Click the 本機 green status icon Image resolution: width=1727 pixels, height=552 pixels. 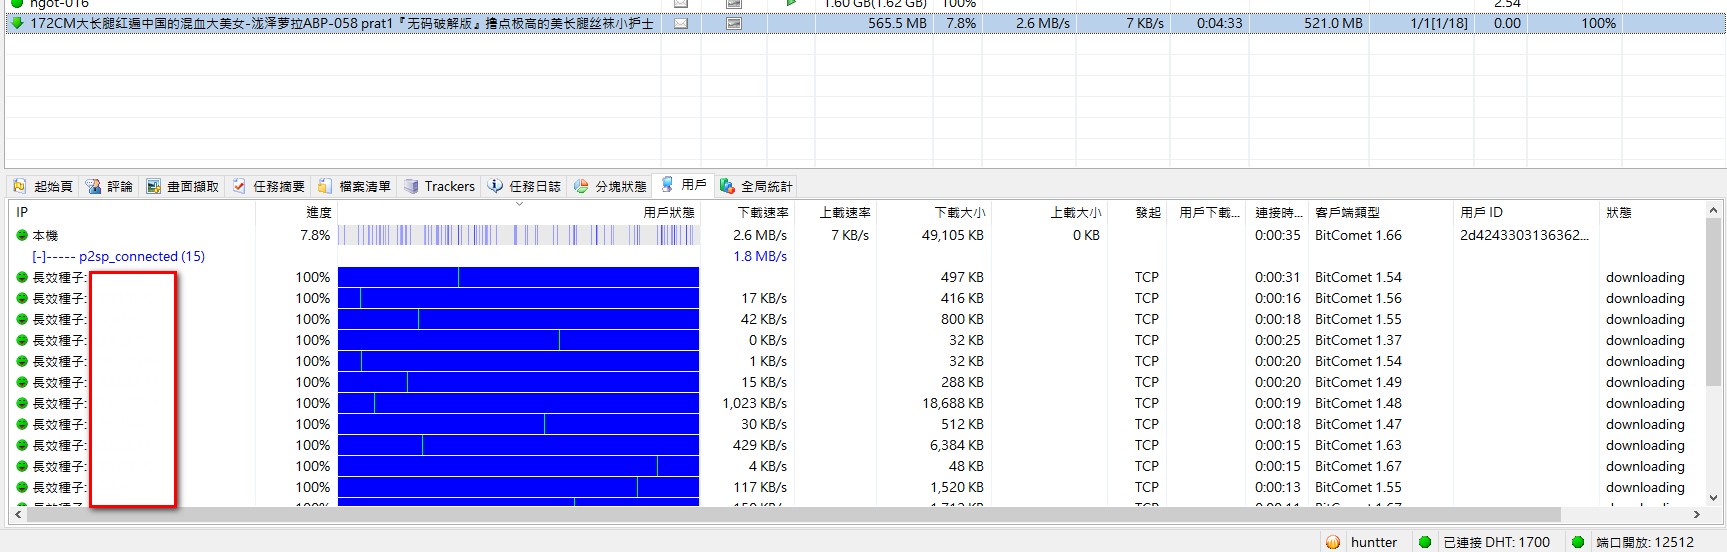coord(22,235)
